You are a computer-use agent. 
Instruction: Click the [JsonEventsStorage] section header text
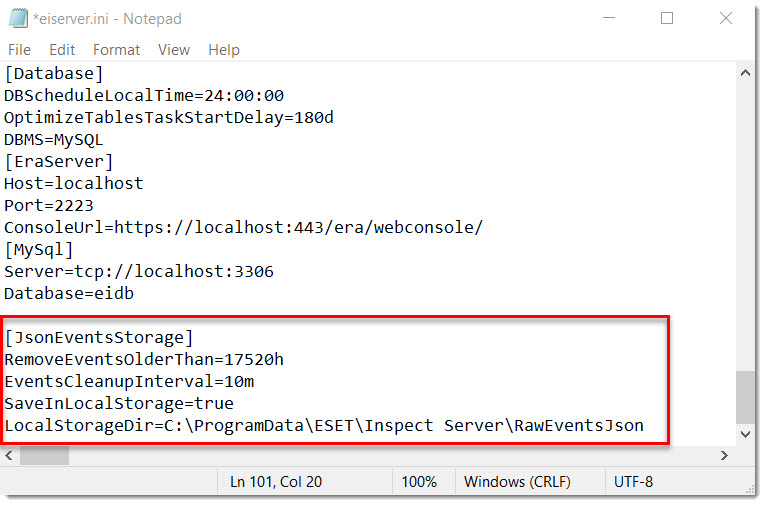tap(99, 338)
